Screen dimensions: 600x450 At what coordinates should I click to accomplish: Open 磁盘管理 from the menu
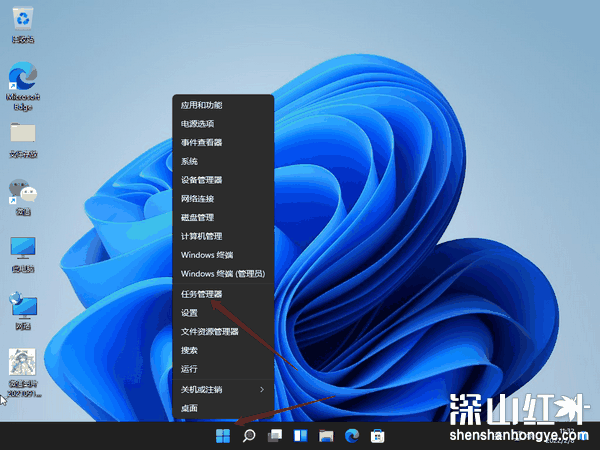click(x=223, y=217)
